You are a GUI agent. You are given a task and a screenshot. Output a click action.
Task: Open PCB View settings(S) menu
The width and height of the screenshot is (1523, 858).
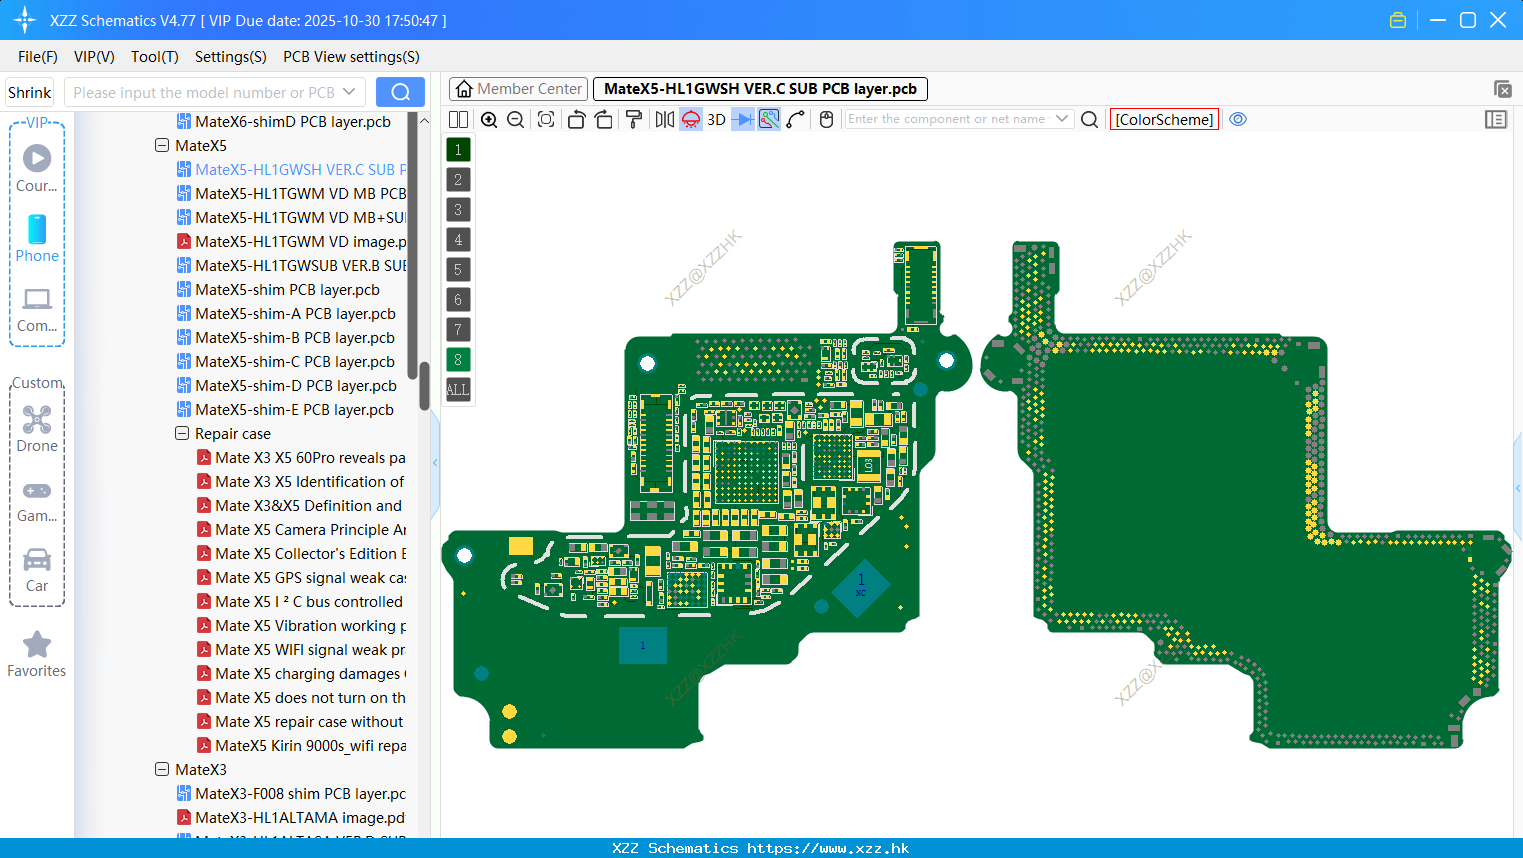pyautogui.click(x=351, y=57)
